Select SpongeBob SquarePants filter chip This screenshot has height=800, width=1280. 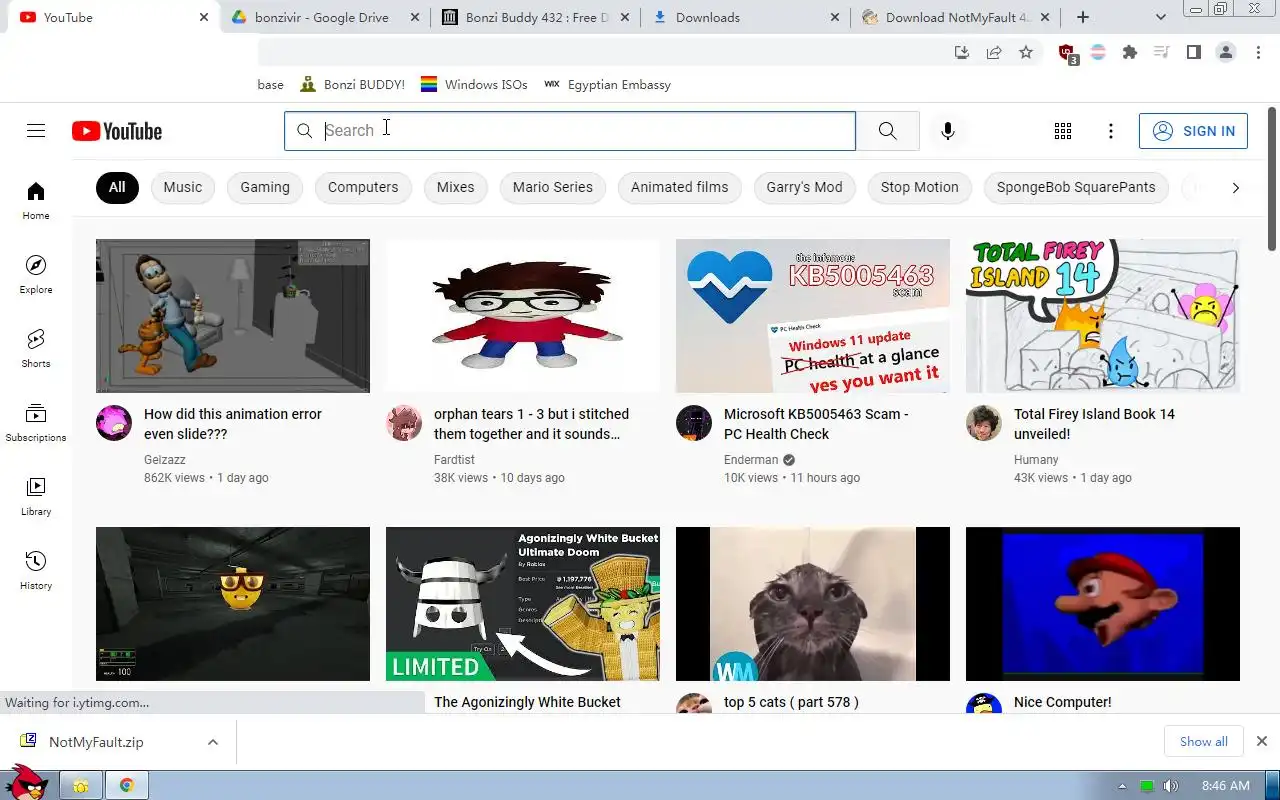[x=1076, y=187]
